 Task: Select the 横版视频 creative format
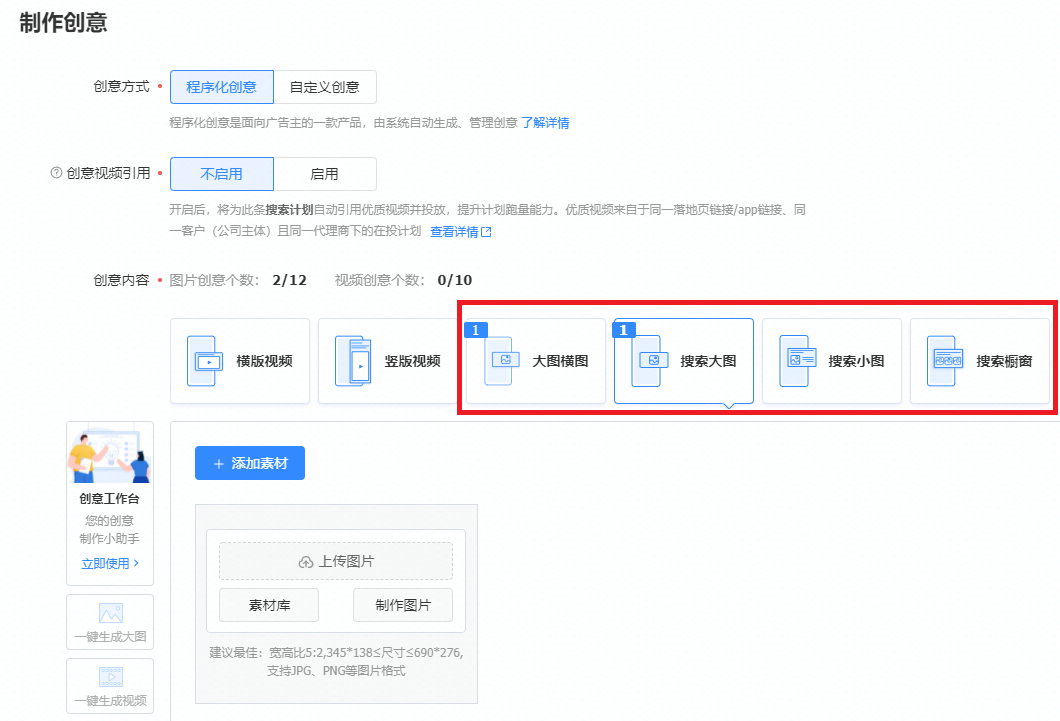pyautogui.click(x=240, y=361)
